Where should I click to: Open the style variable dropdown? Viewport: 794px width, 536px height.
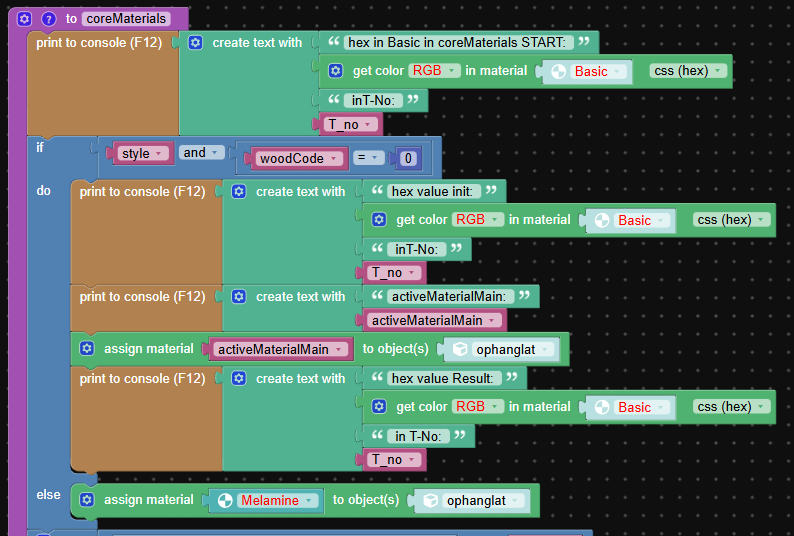click(x=142, y=153)
